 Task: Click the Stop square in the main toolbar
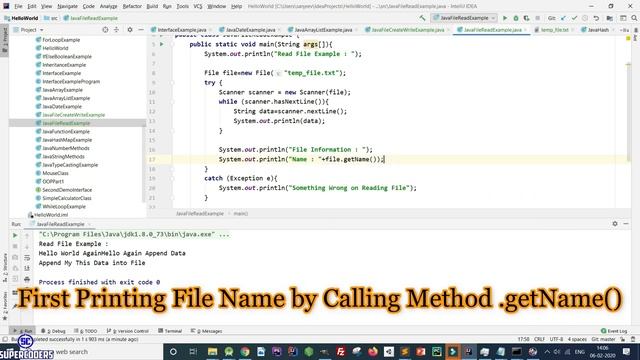coord(538,18)
